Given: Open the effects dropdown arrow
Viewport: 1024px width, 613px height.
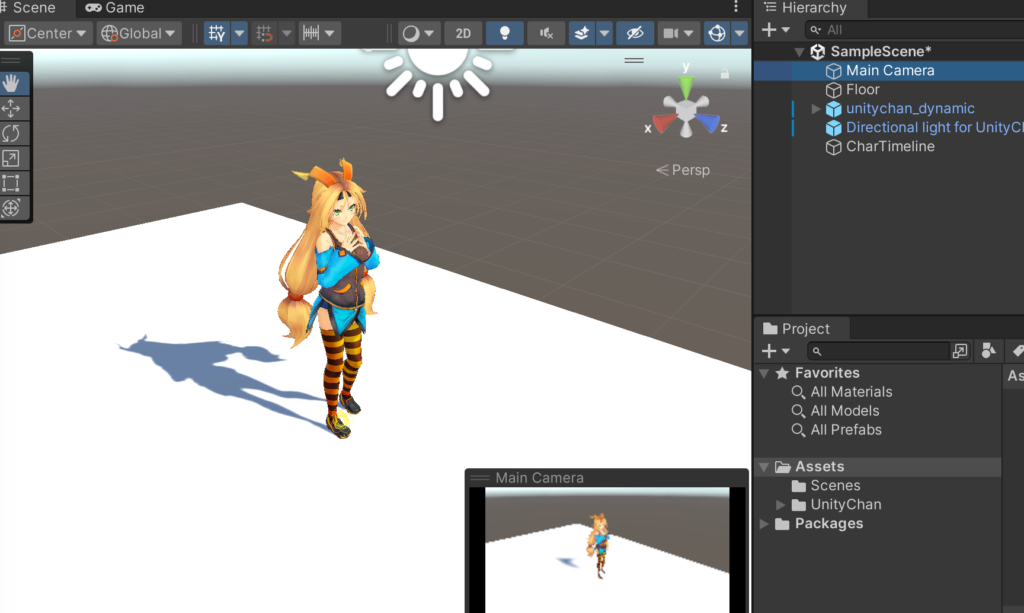Looking at the screenshot, I should (604, 33).
